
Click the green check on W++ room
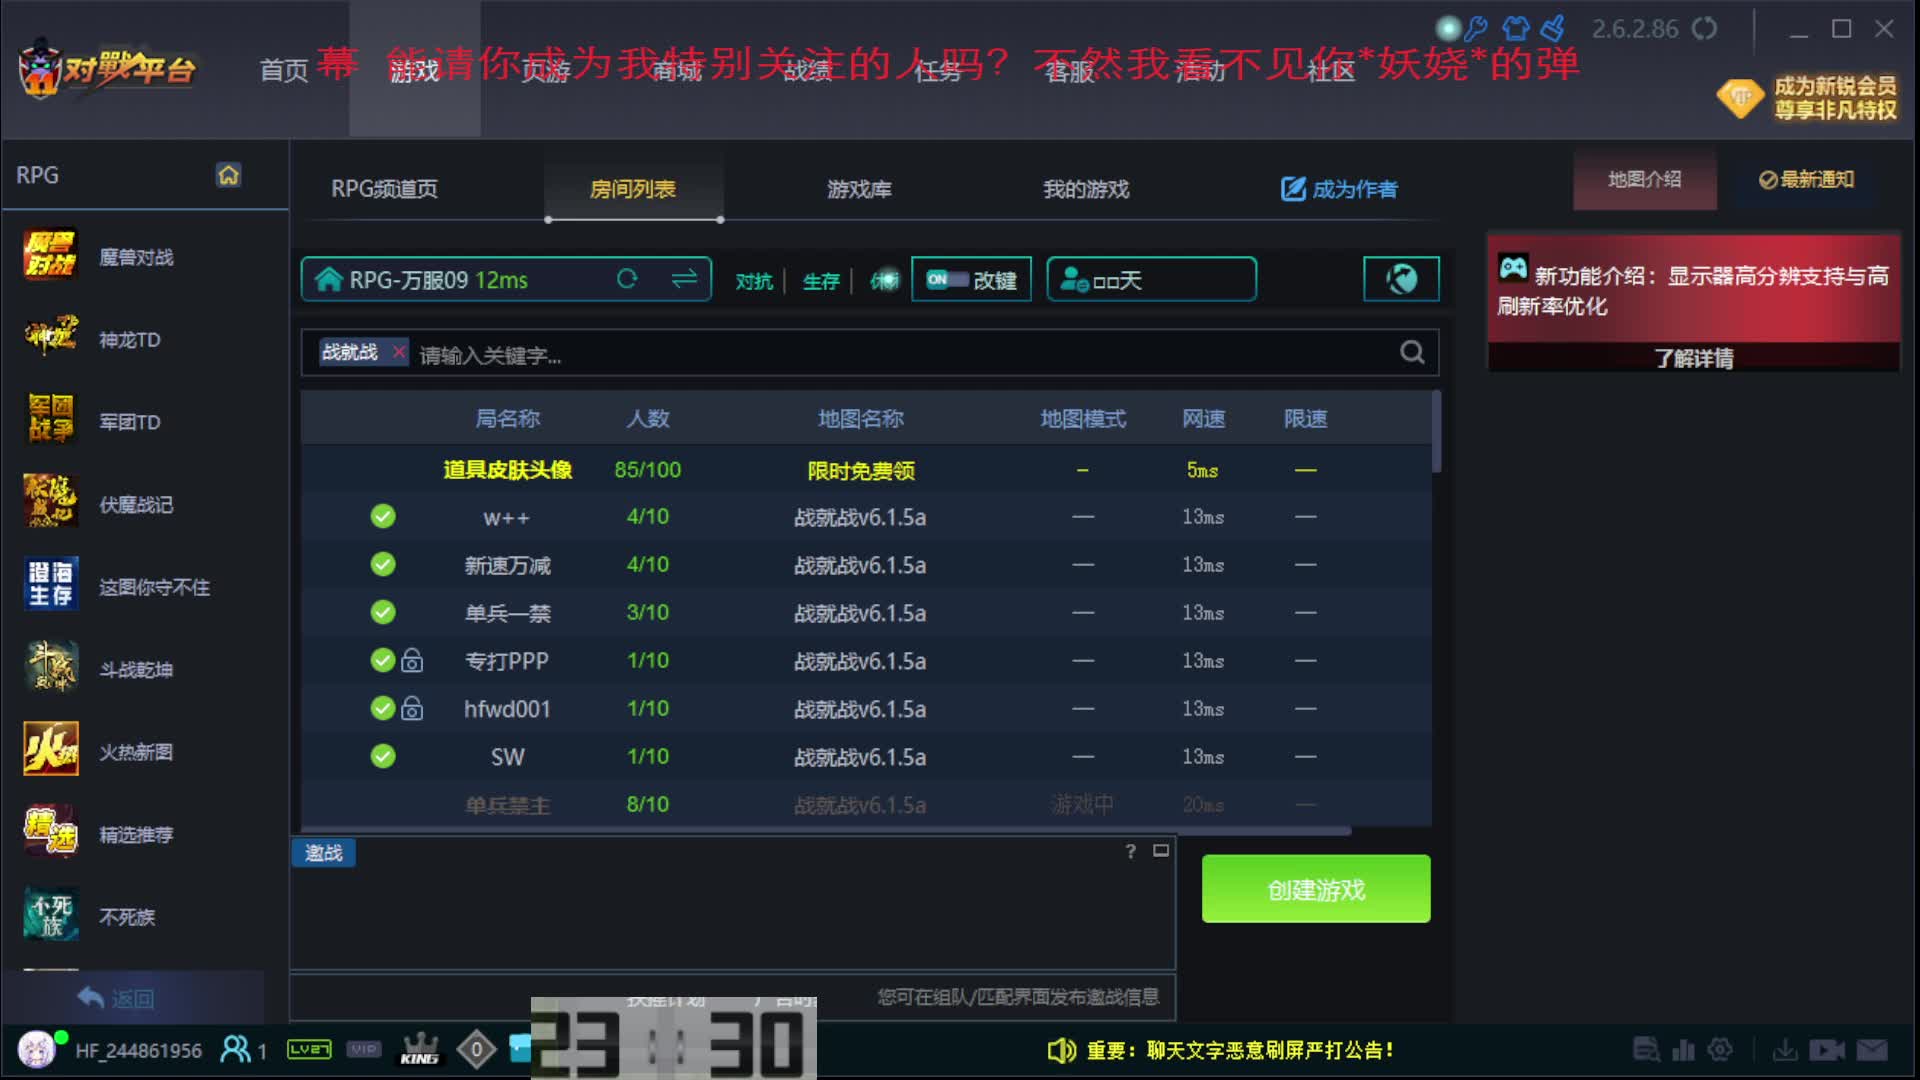pos(383,517)
